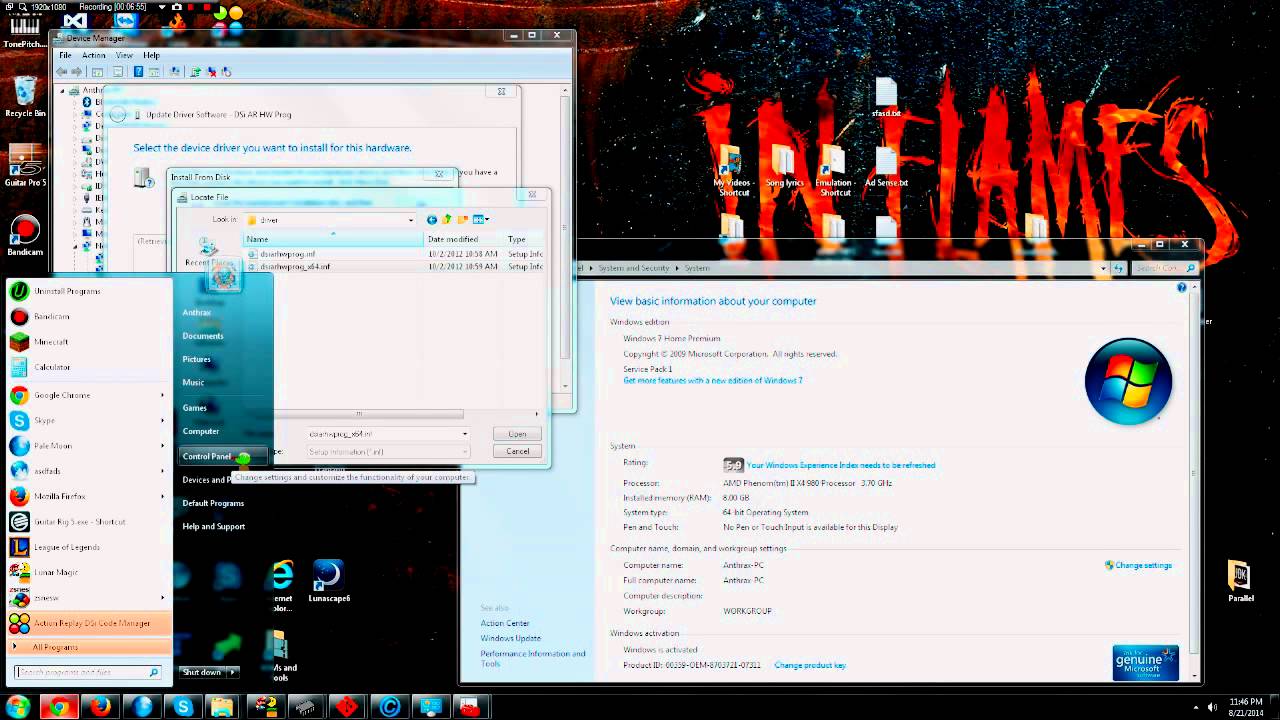
Task: Open Documents from Start menu right pane
Action: click(203, 336)
